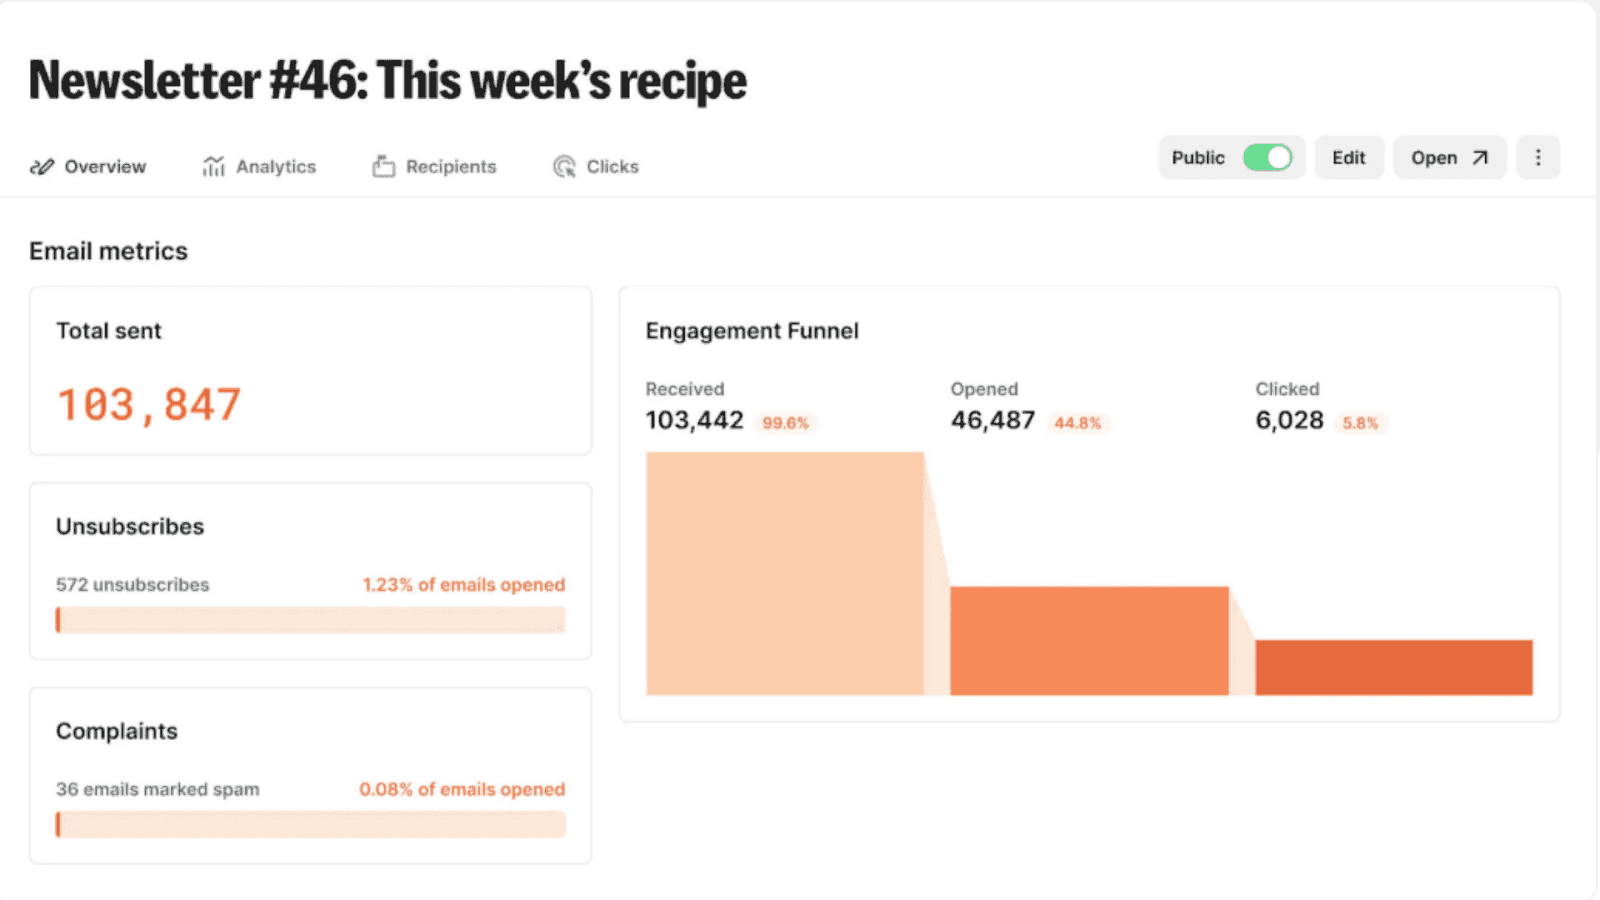Click the Open button
Image resolution: width=1600 pixels, height=900 pixels.
tap(1448, 157)
